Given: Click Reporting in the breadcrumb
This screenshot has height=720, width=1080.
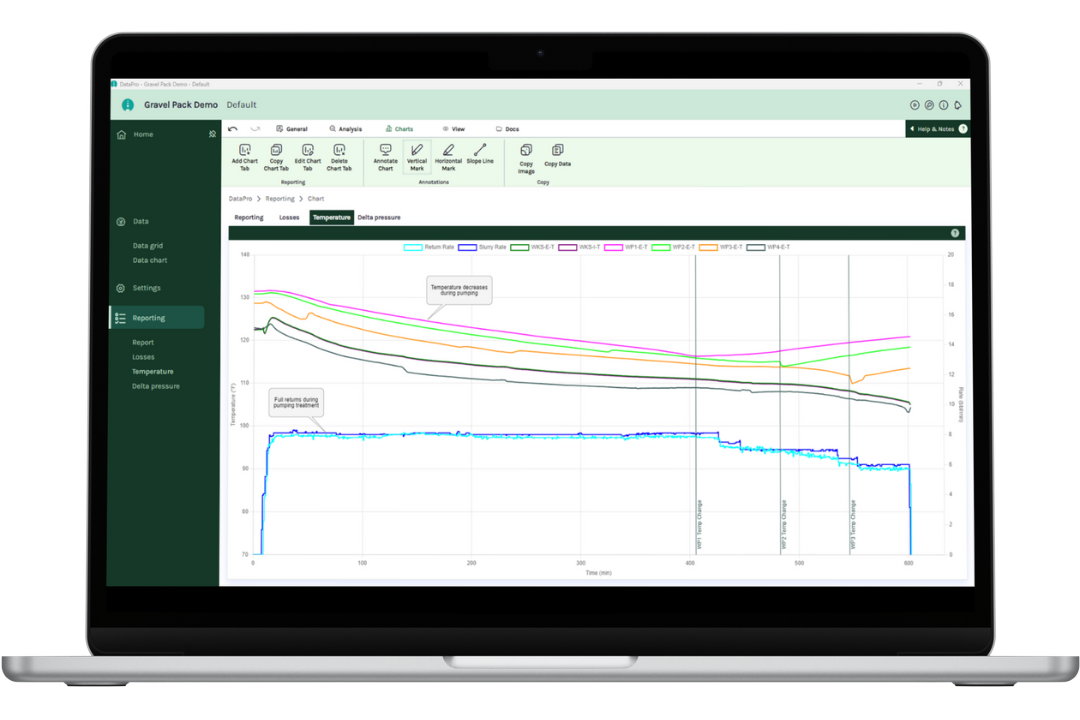Looking at the screenshot, I should coord(280,199).
